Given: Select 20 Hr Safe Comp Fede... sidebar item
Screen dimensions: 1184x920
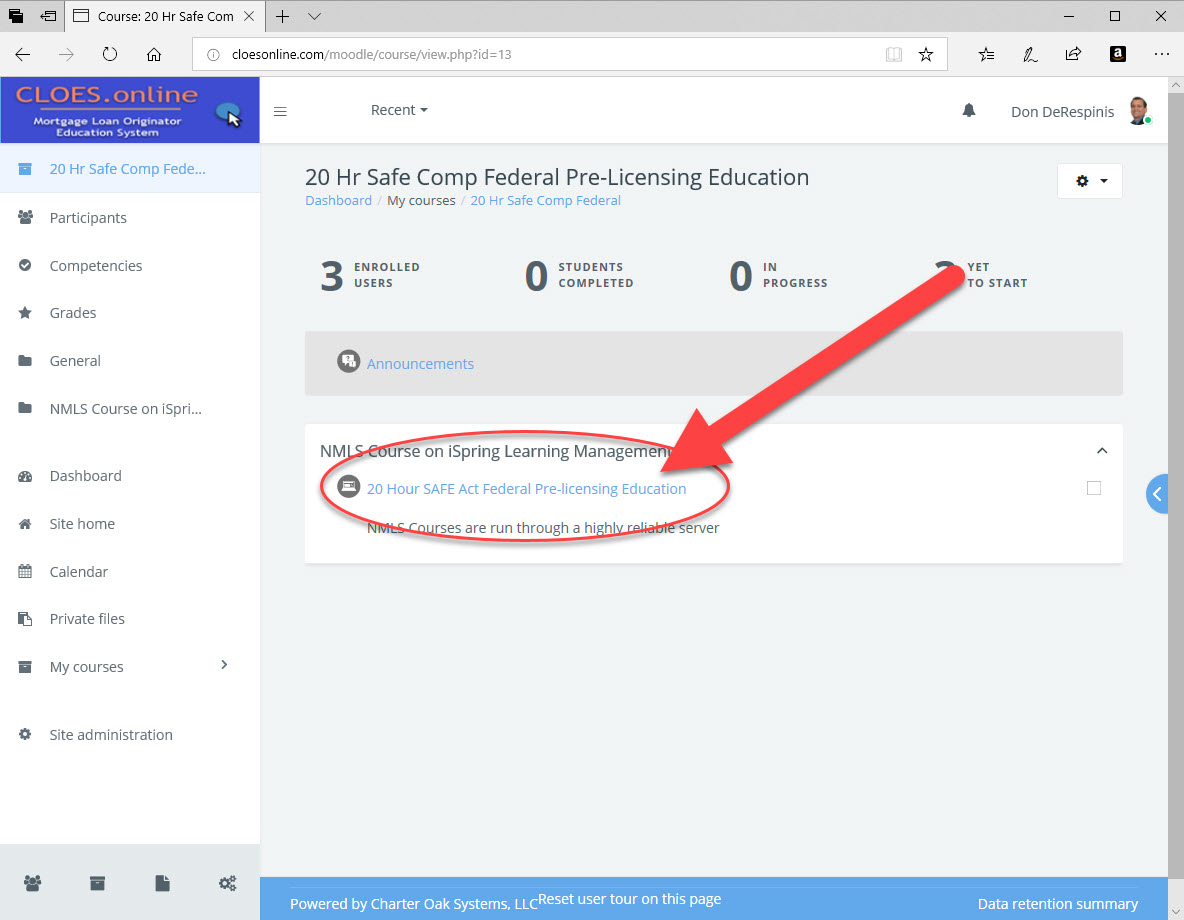Looking at the screenshot, I should pyautogui.click(x=130, y=168).
